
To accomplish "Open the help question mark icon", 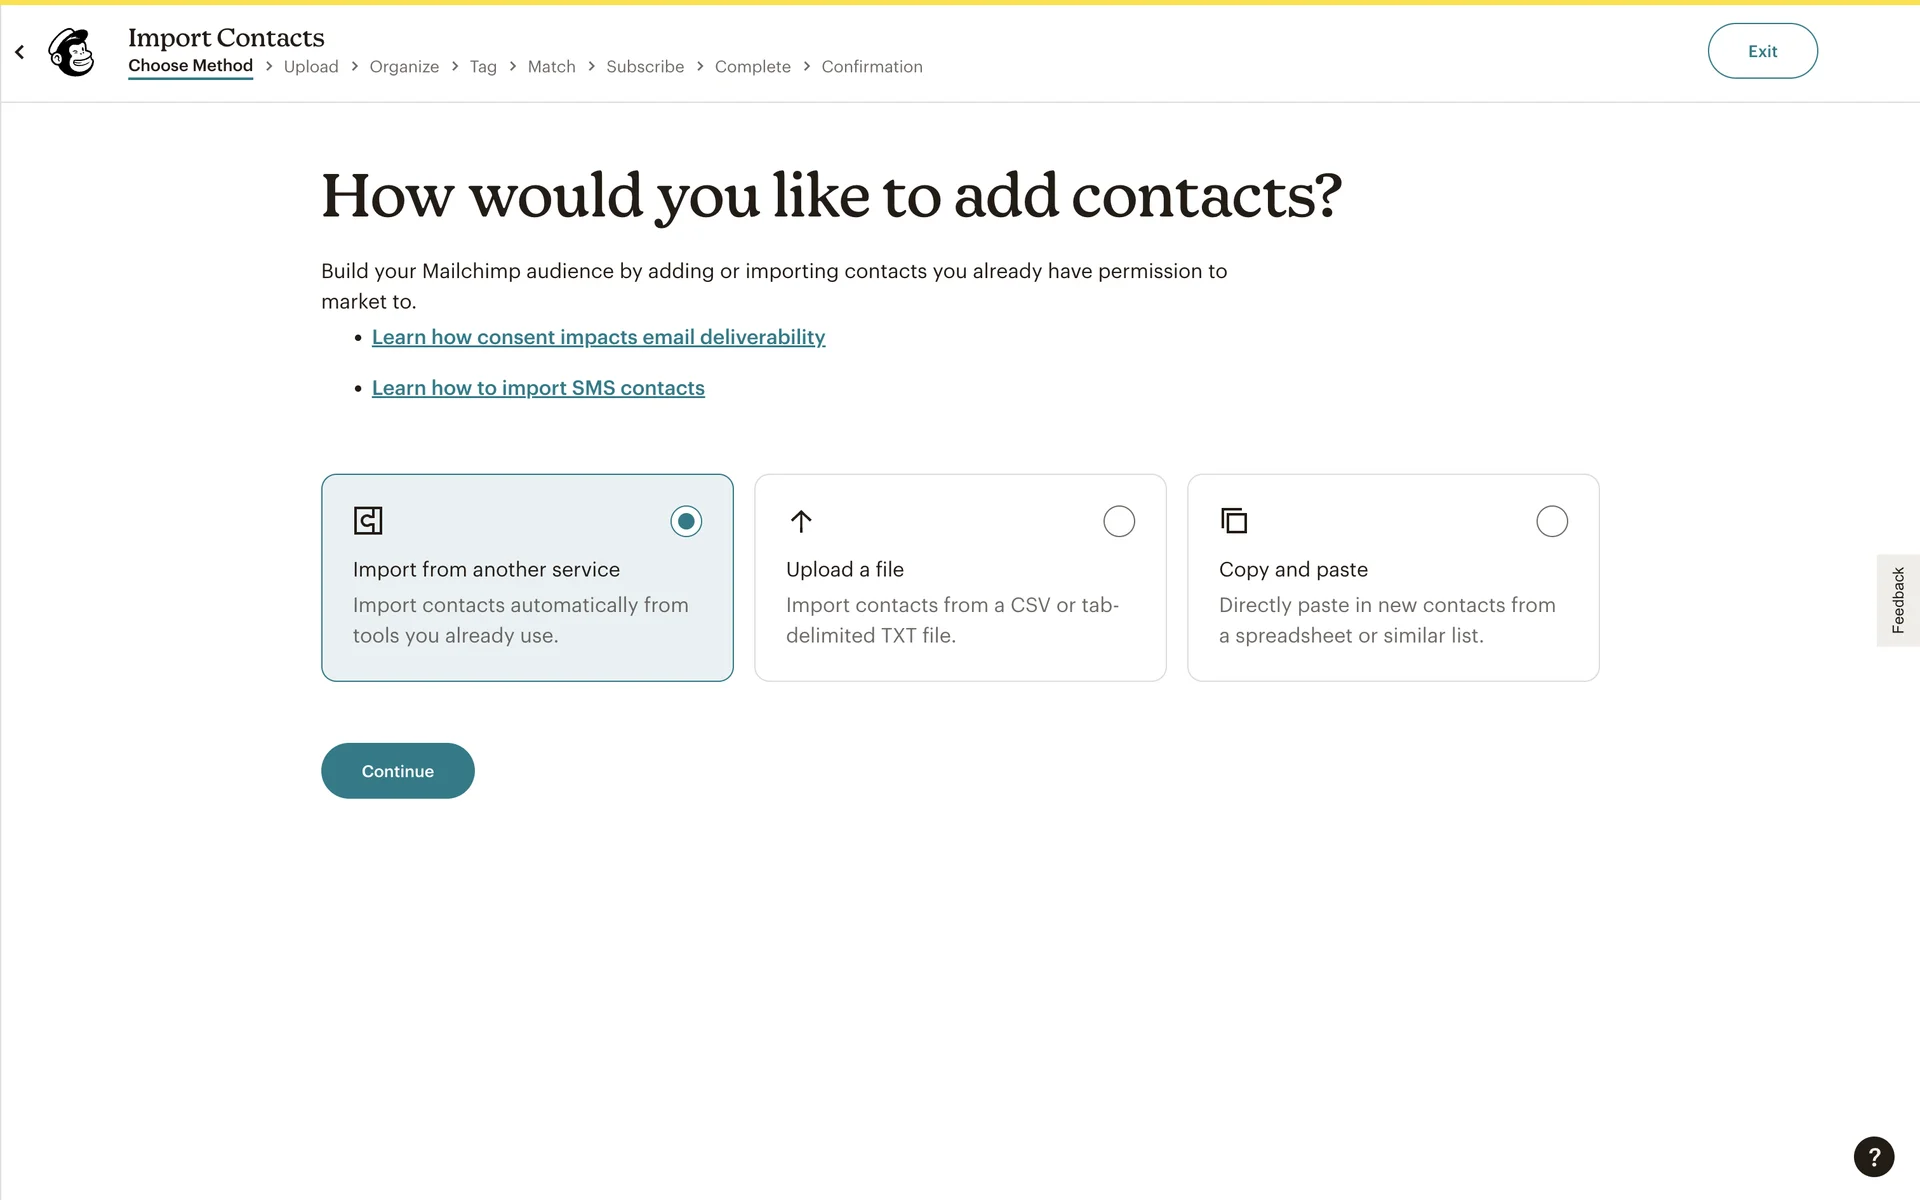I will [x=1873, y=1157].
